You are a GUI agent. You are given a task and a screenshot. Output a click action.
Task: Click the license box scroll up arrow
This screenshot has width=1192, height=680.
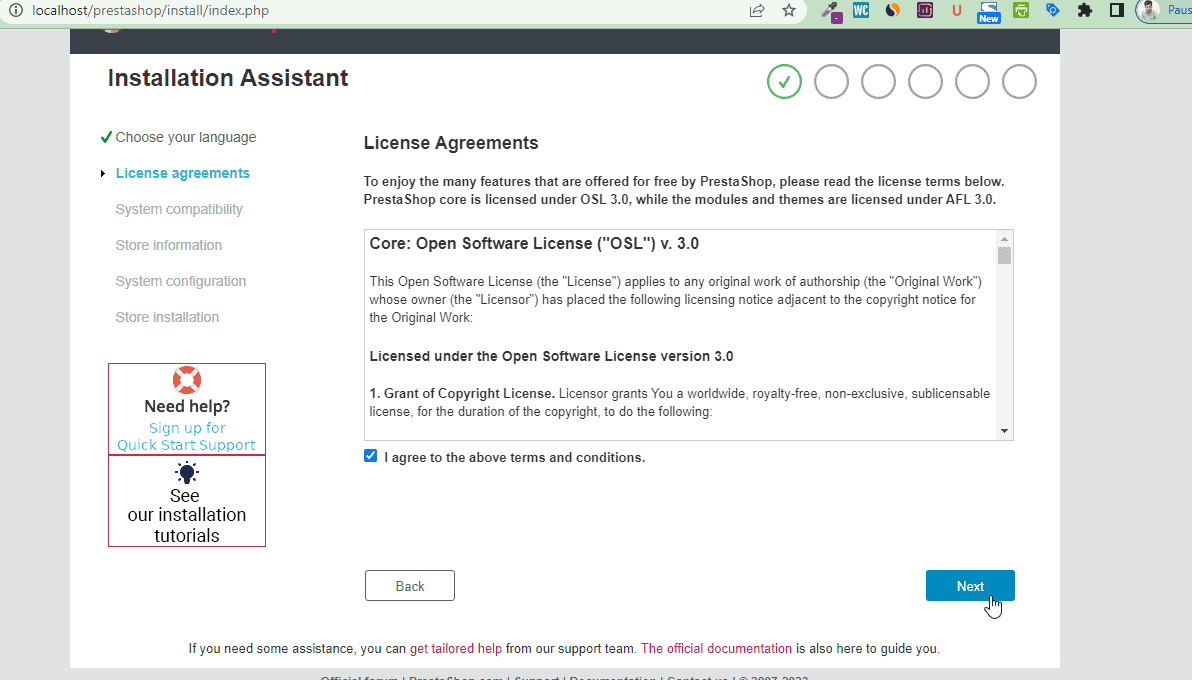click(x=1004, y=239)
